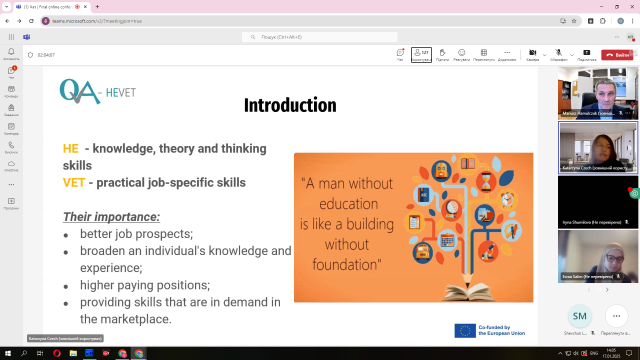This screenshot has width=640, height=360.
Task: Click the shared slide's orange quote image
Action: (413, 227)
